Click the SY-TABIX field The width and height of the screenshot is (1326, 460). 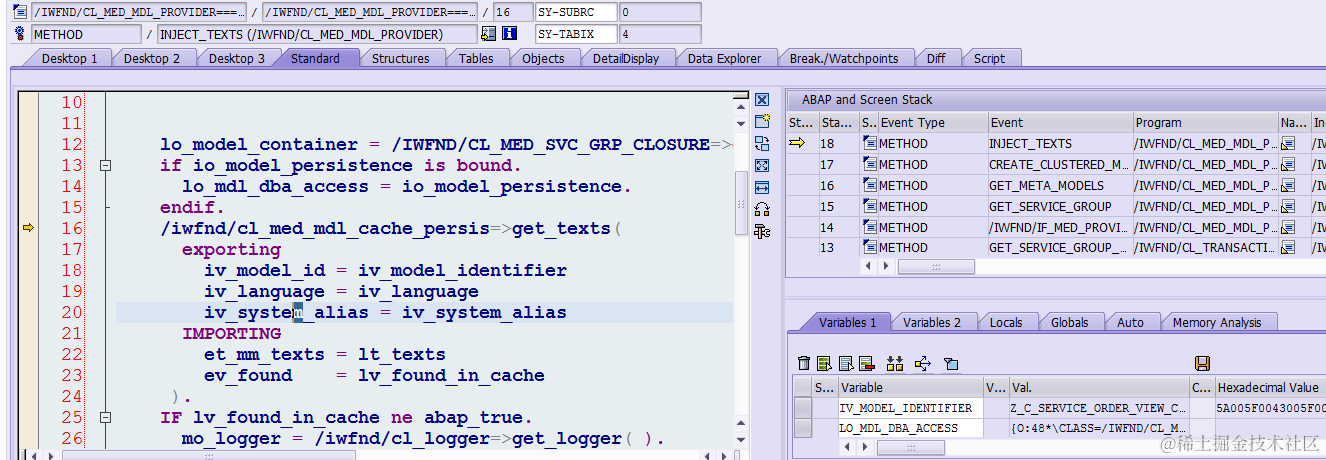[575, 34]
